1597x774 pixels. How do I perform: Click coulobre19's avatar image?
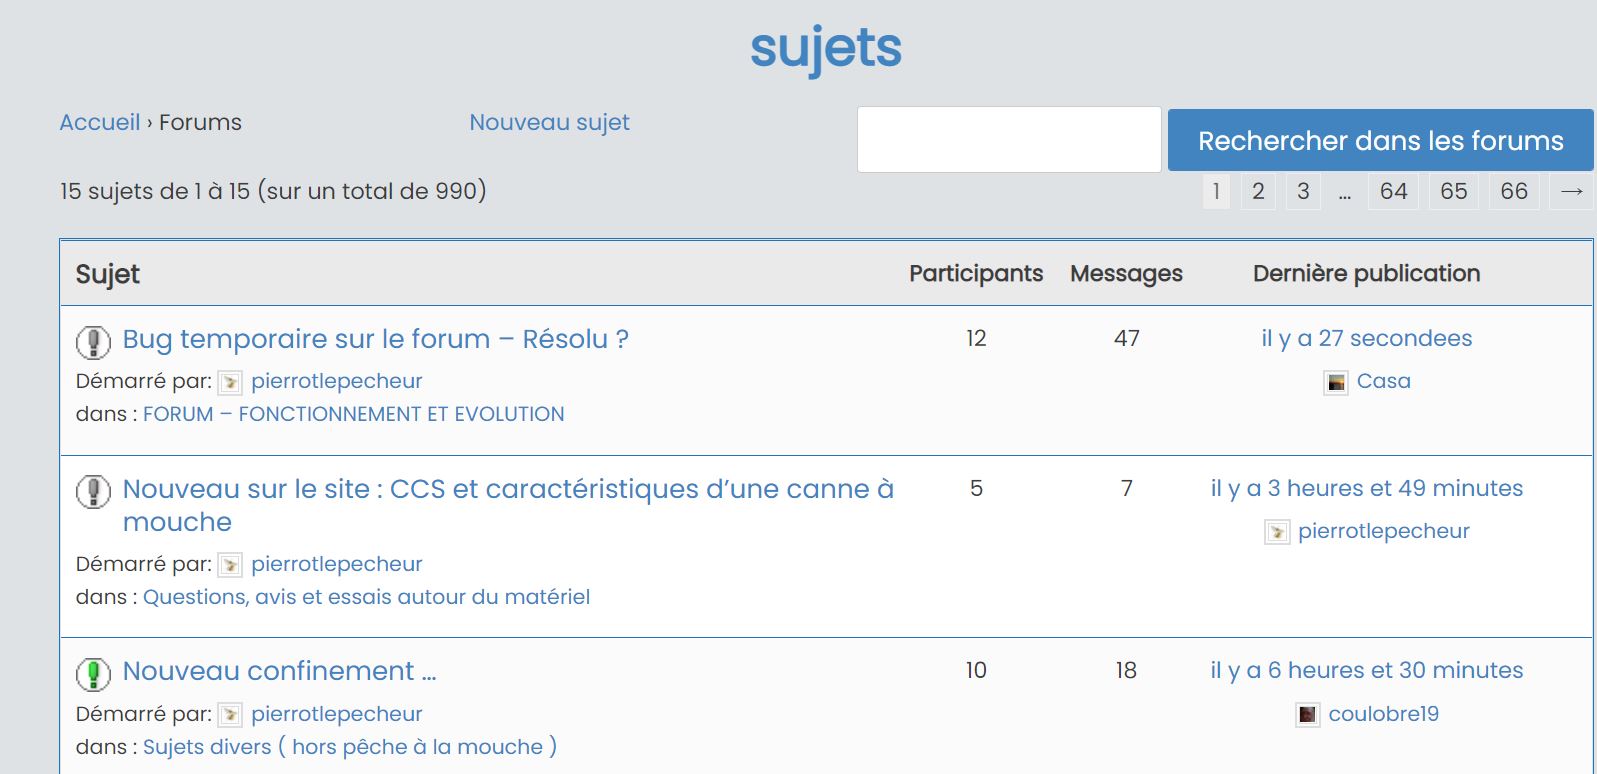point(1307,715)
